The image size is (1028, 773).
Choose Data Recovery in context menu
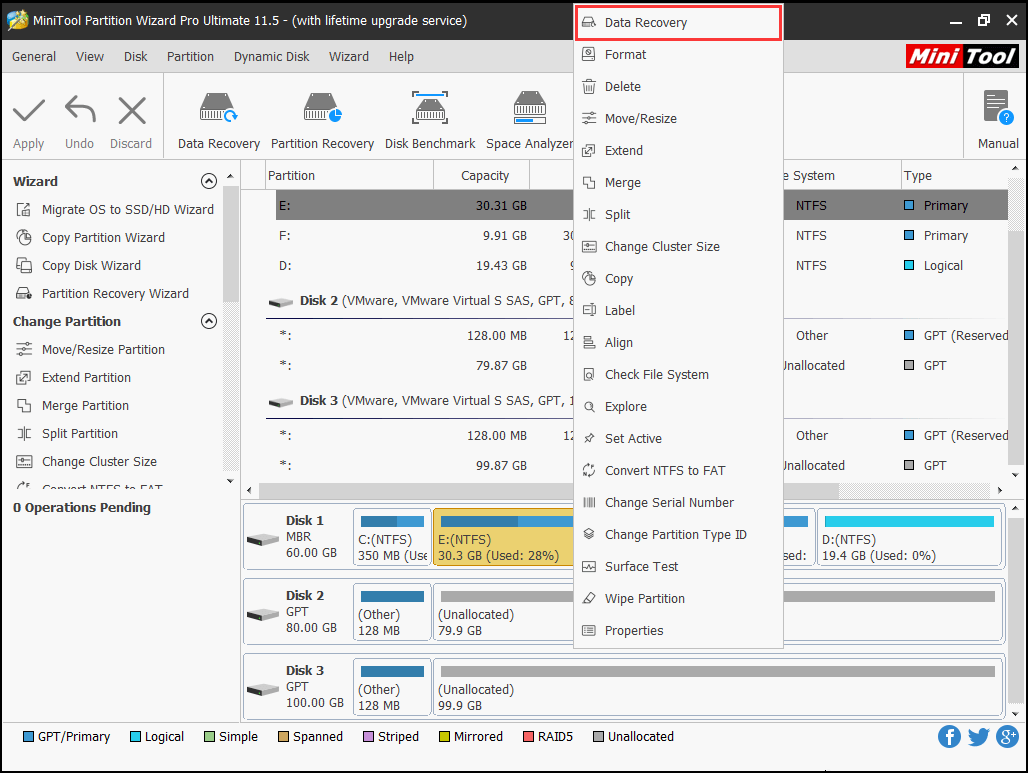point(679,23)
